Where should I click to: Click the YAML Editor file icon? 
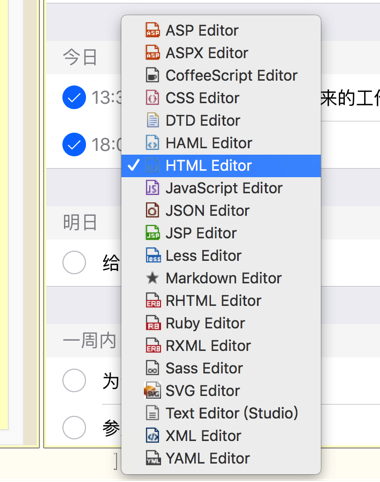click(x=153, y=458)
